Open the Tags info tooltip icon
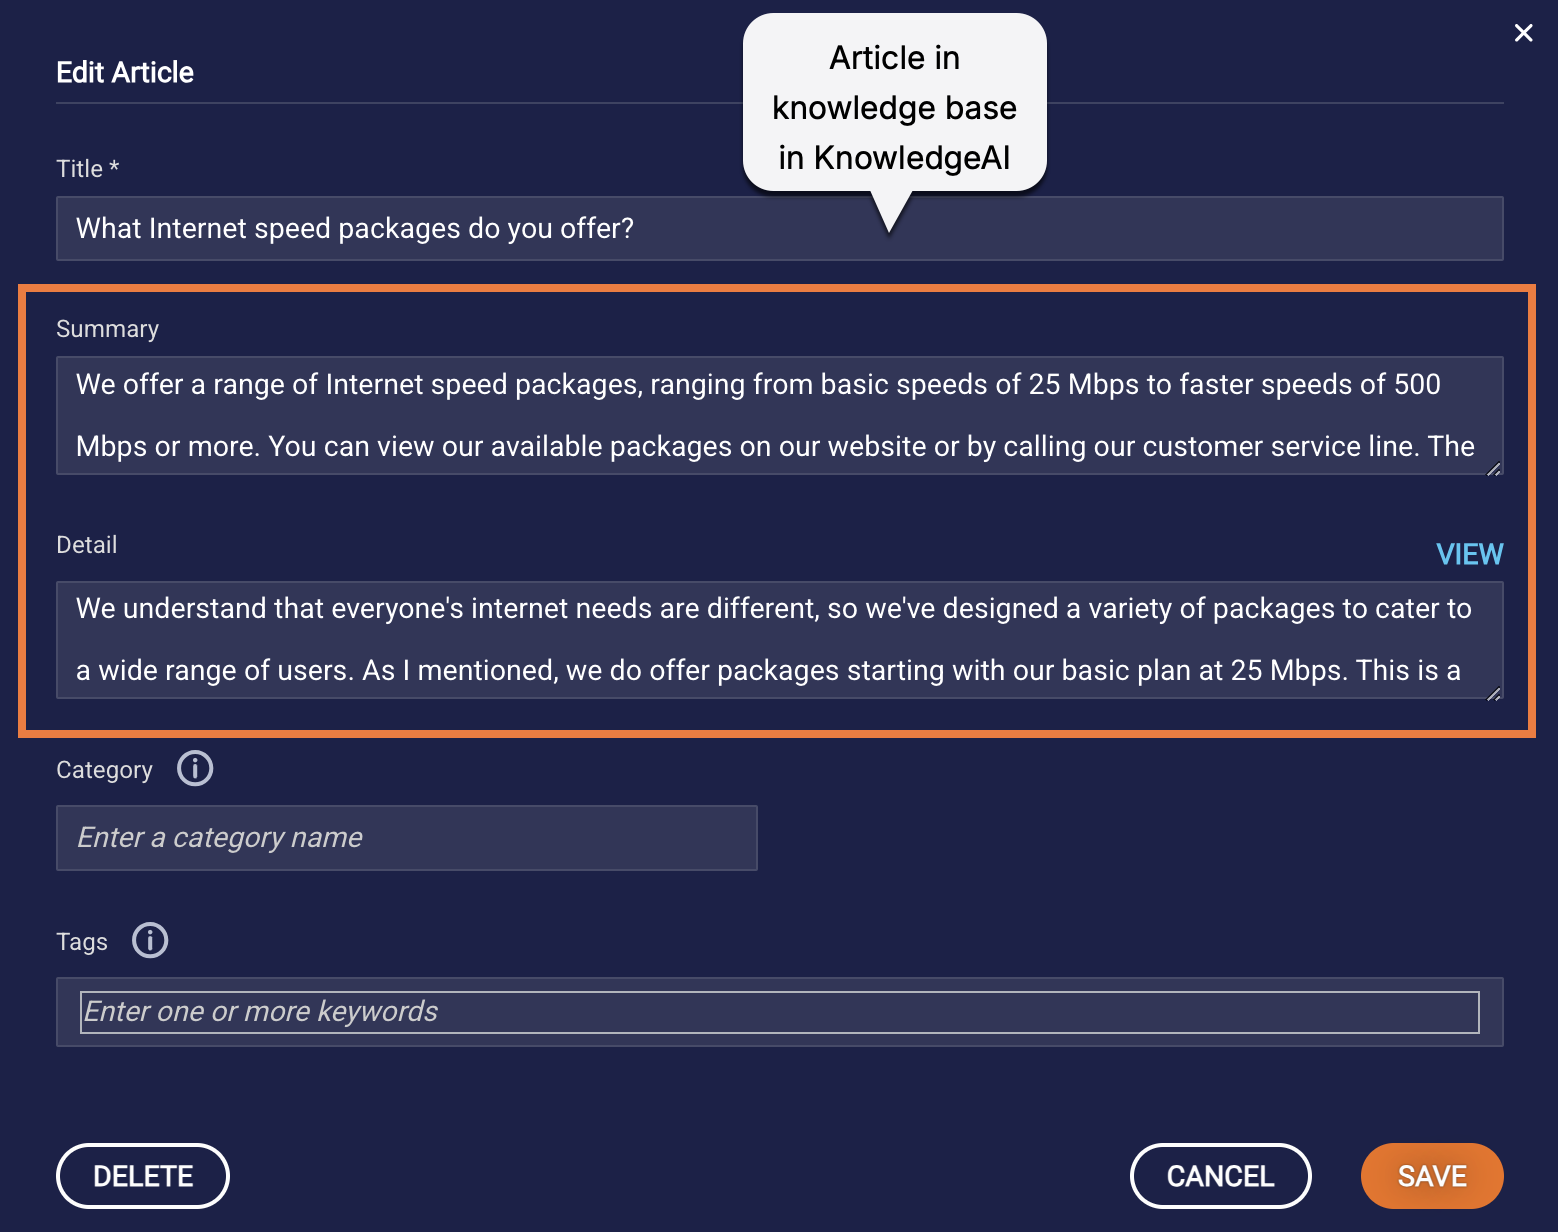This screenshot has width=1558, height=1232. coord(150,940)
